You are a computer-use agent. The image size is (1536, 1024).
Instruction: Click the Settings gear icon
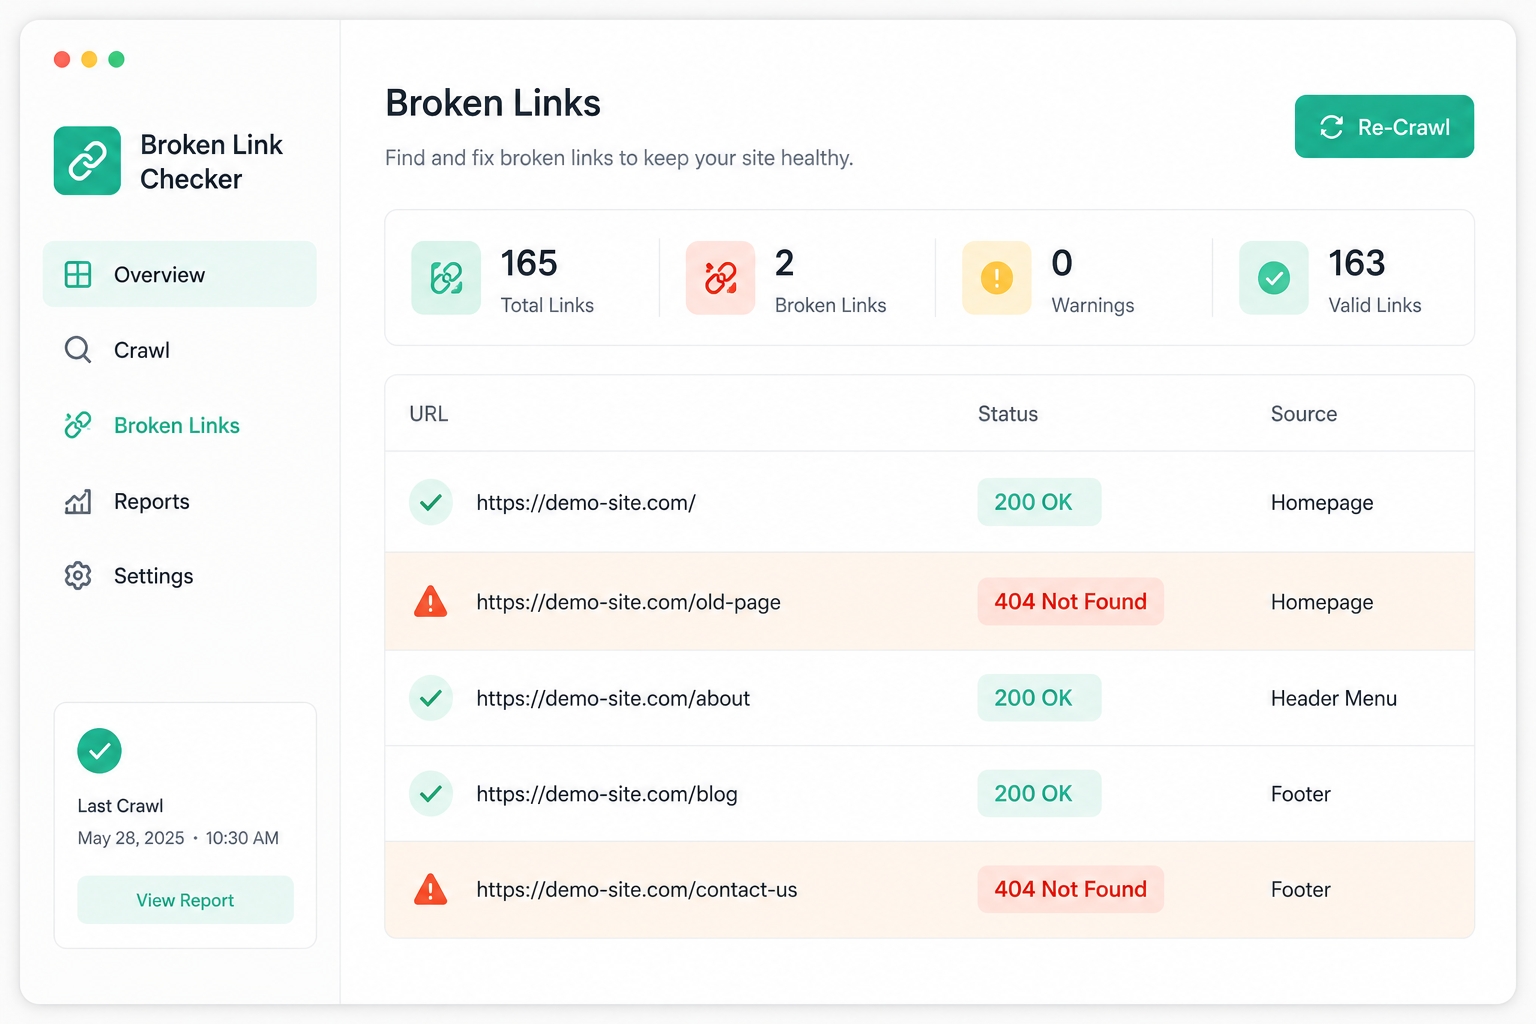(78, 575)
